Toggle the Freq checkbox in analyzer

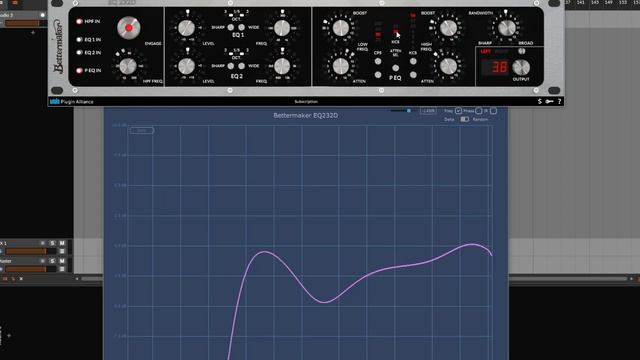458,111
